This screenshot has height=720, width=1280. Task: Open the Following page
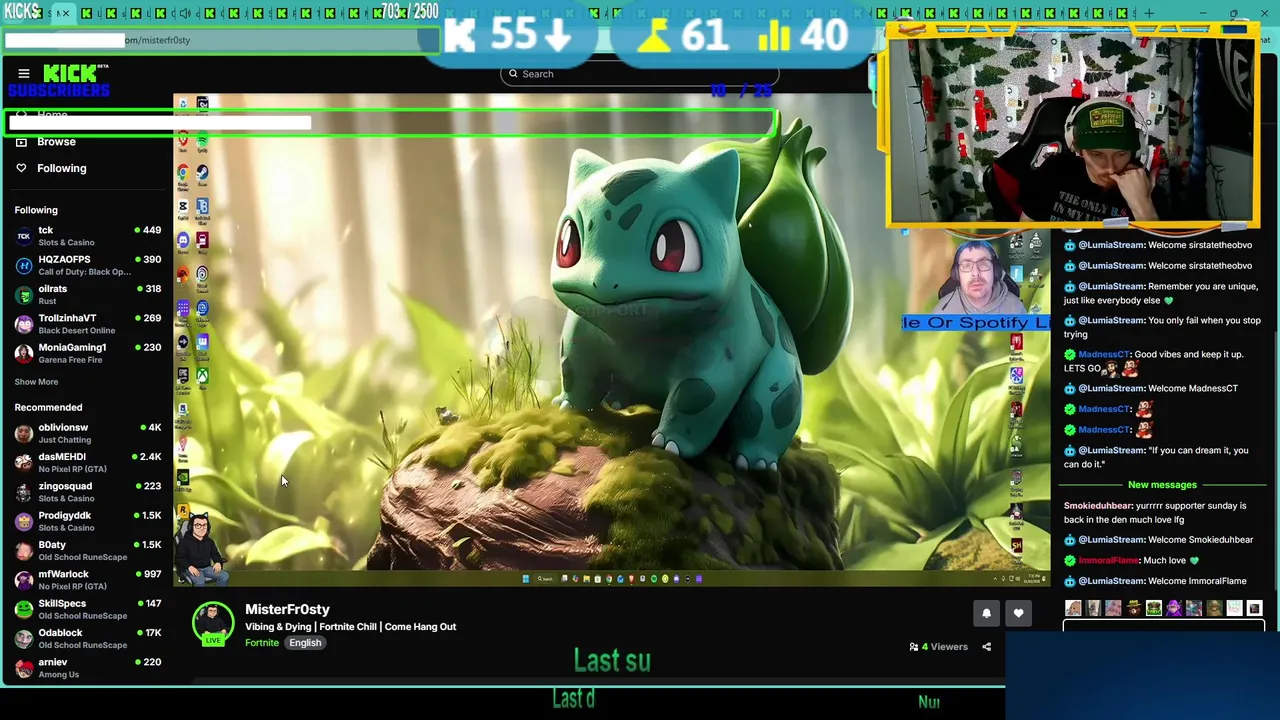[x=61, y=168]
